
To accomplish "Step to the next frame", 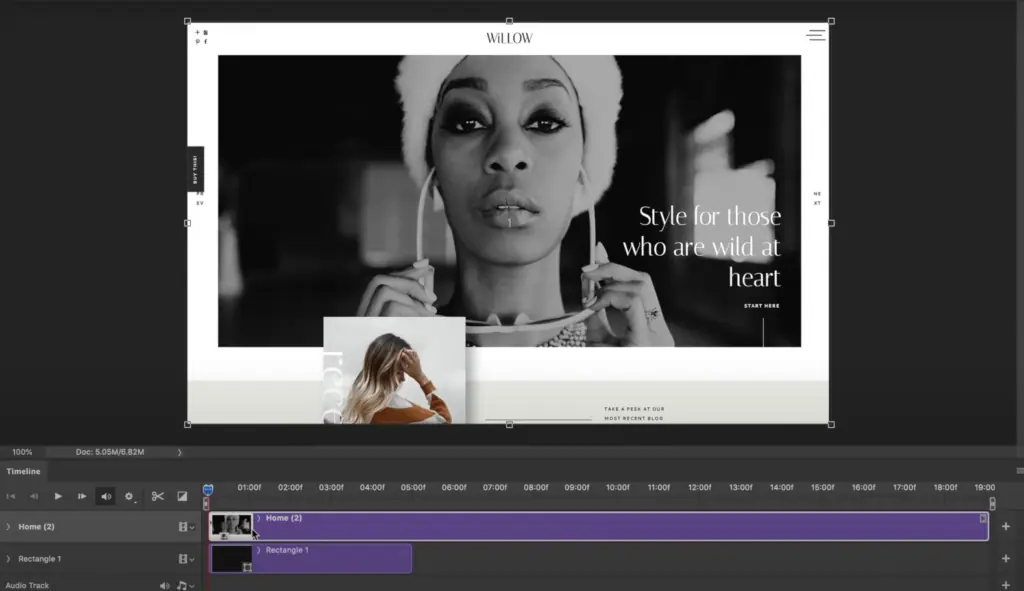I will coord(82,496).
